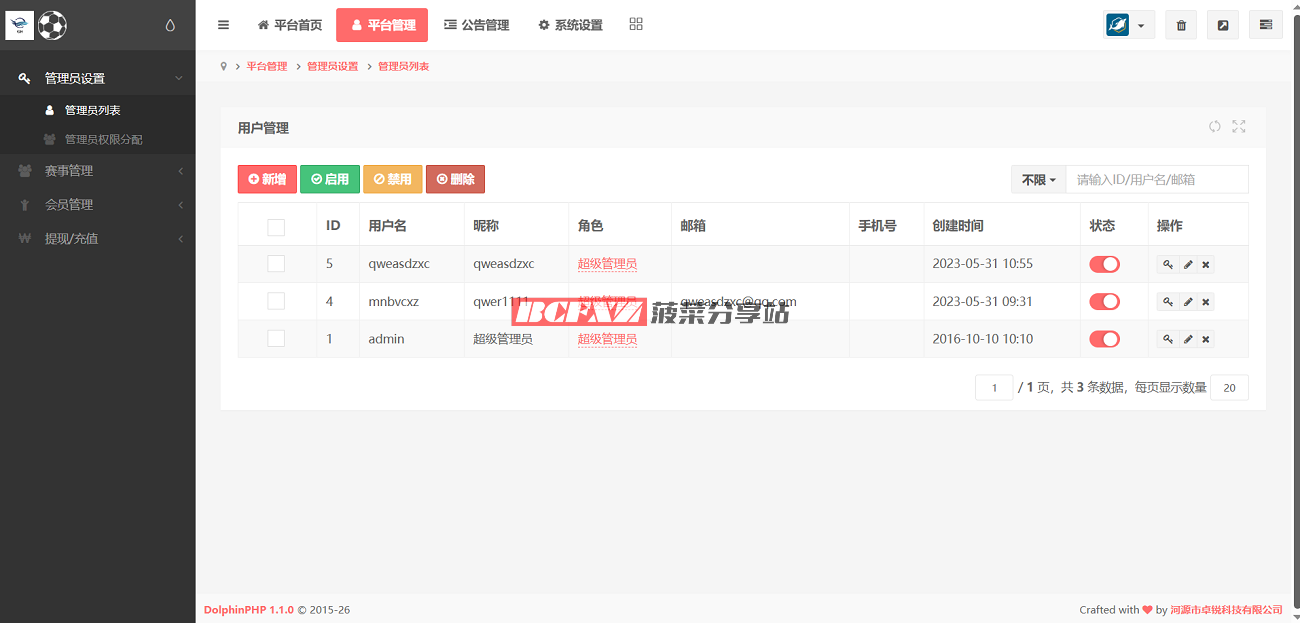Image resolution: width=1300 pixels, height=623 pixels.
Task: Tick the select-all checkbox in table header
Action: pyautogui.click(x=276, y=227)
